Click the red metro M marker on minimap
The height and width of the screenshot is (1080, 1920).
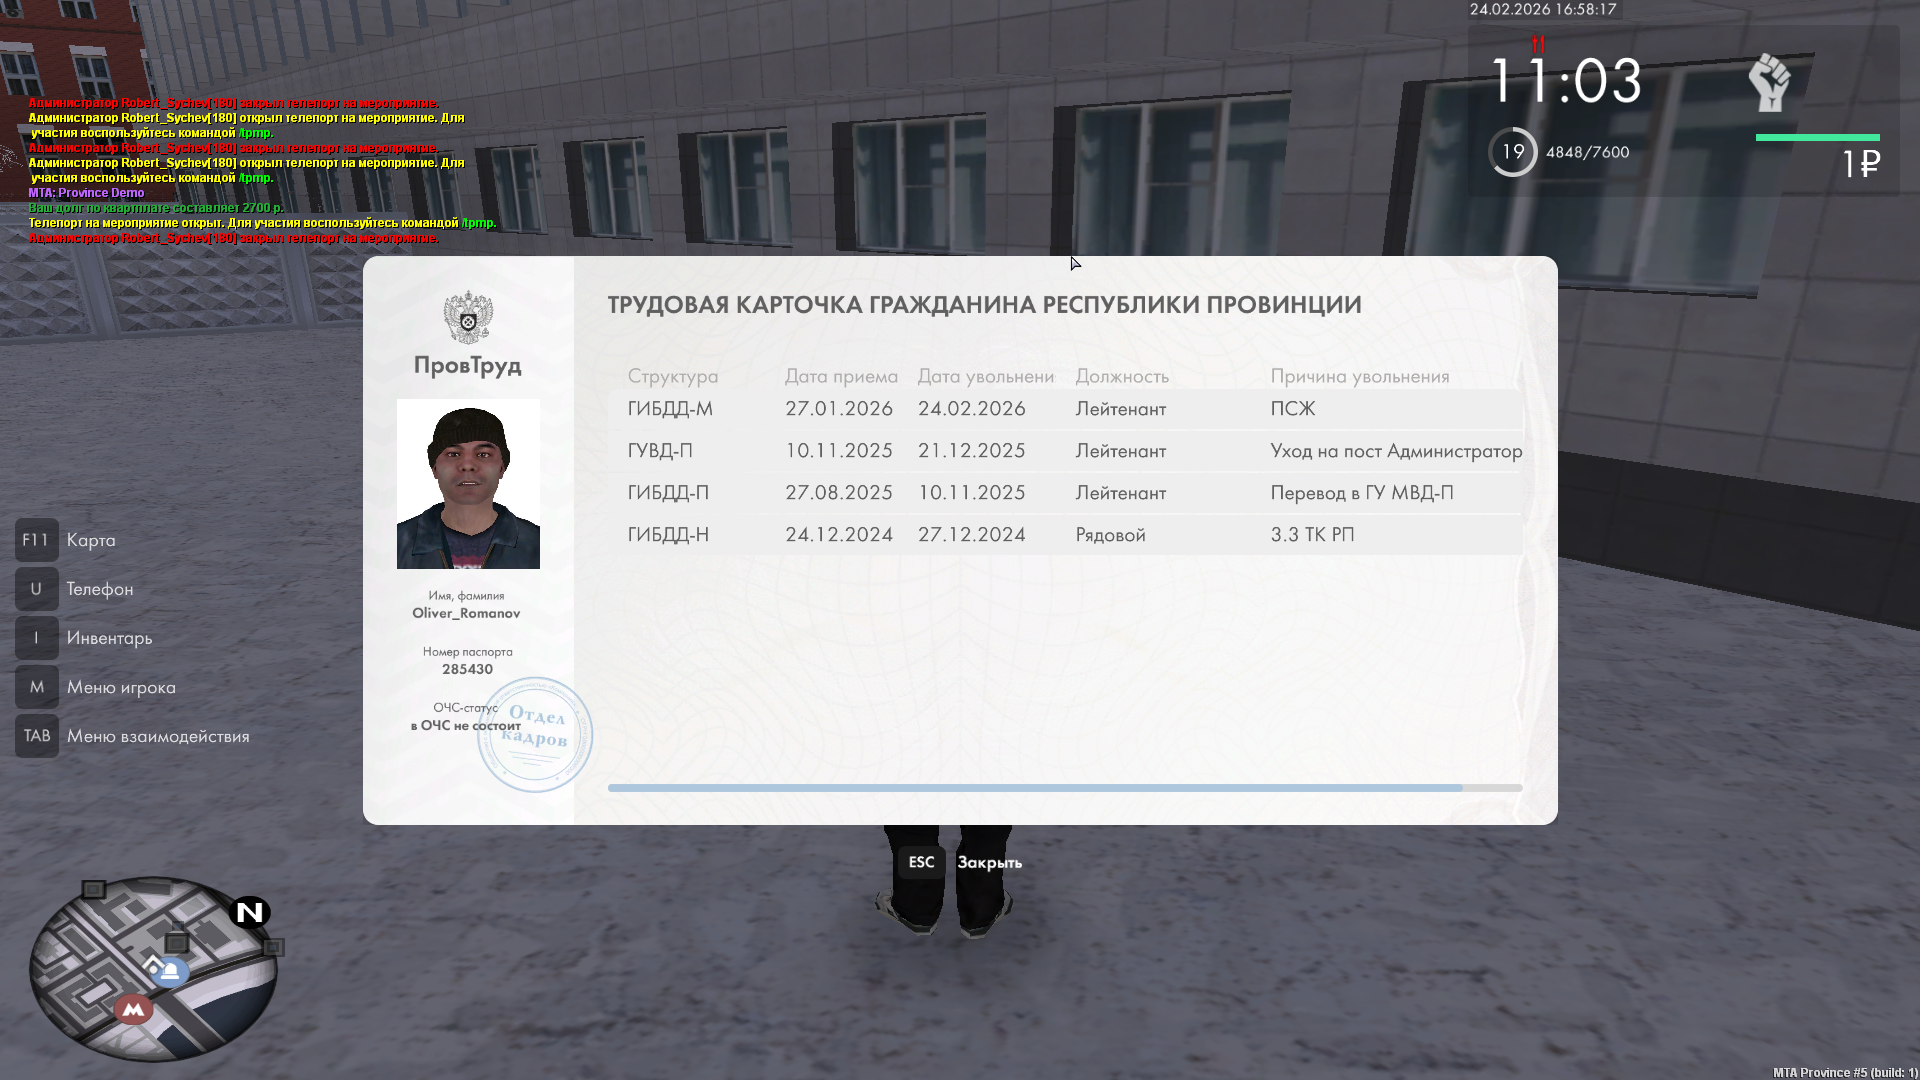133,1009
